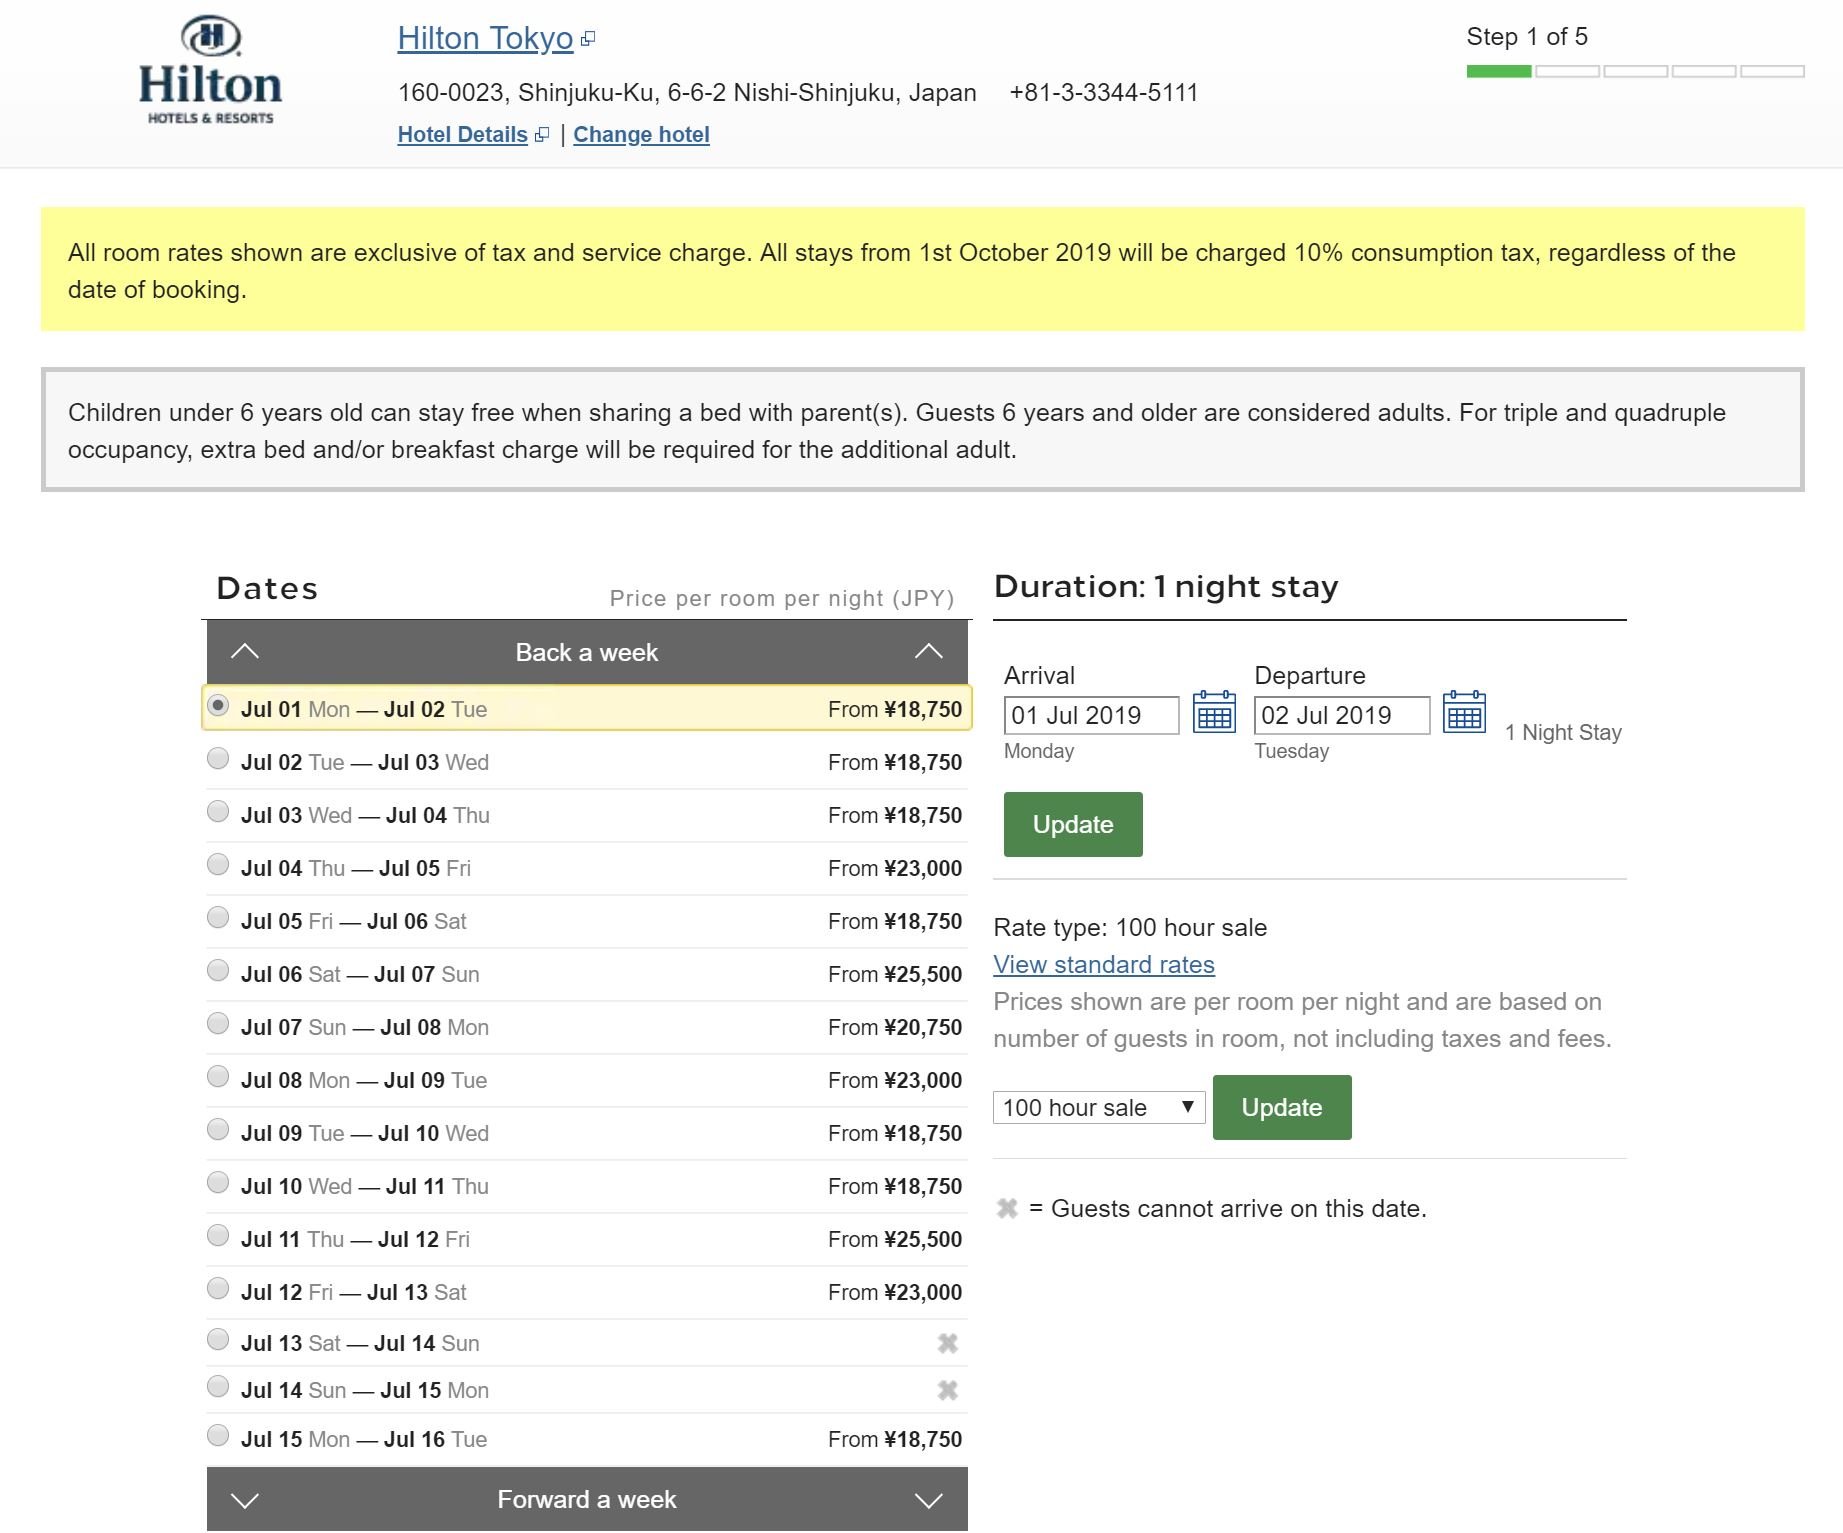Click unavailable X icon for Jul 14 row

pos(948,1390)
